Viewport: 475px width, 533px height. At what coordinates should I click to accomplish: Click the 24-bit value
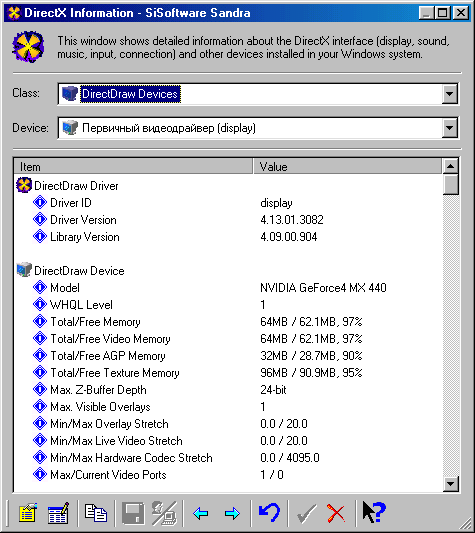(x=273, y=390)
